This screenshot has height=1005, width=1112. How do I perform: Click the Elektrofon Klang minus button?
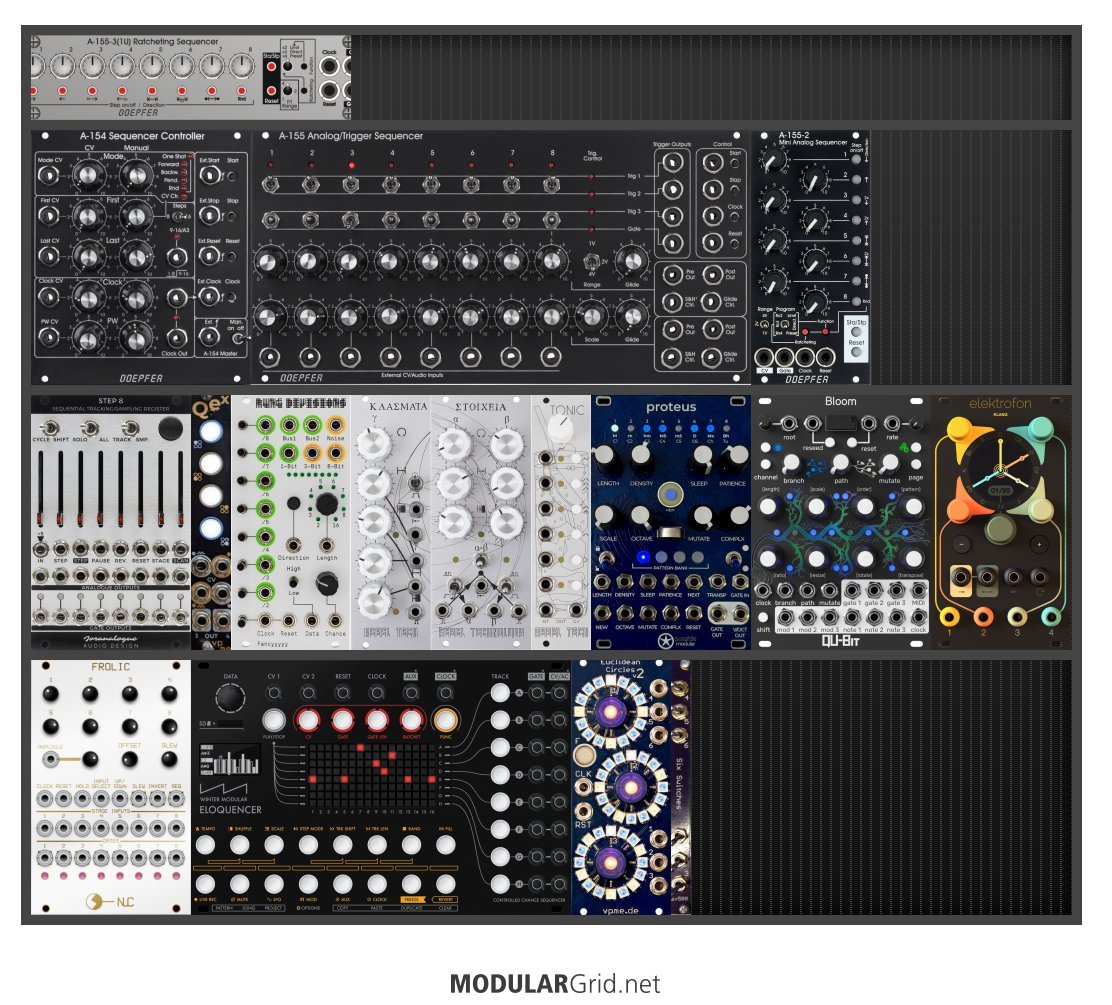[x=961, y=544]
